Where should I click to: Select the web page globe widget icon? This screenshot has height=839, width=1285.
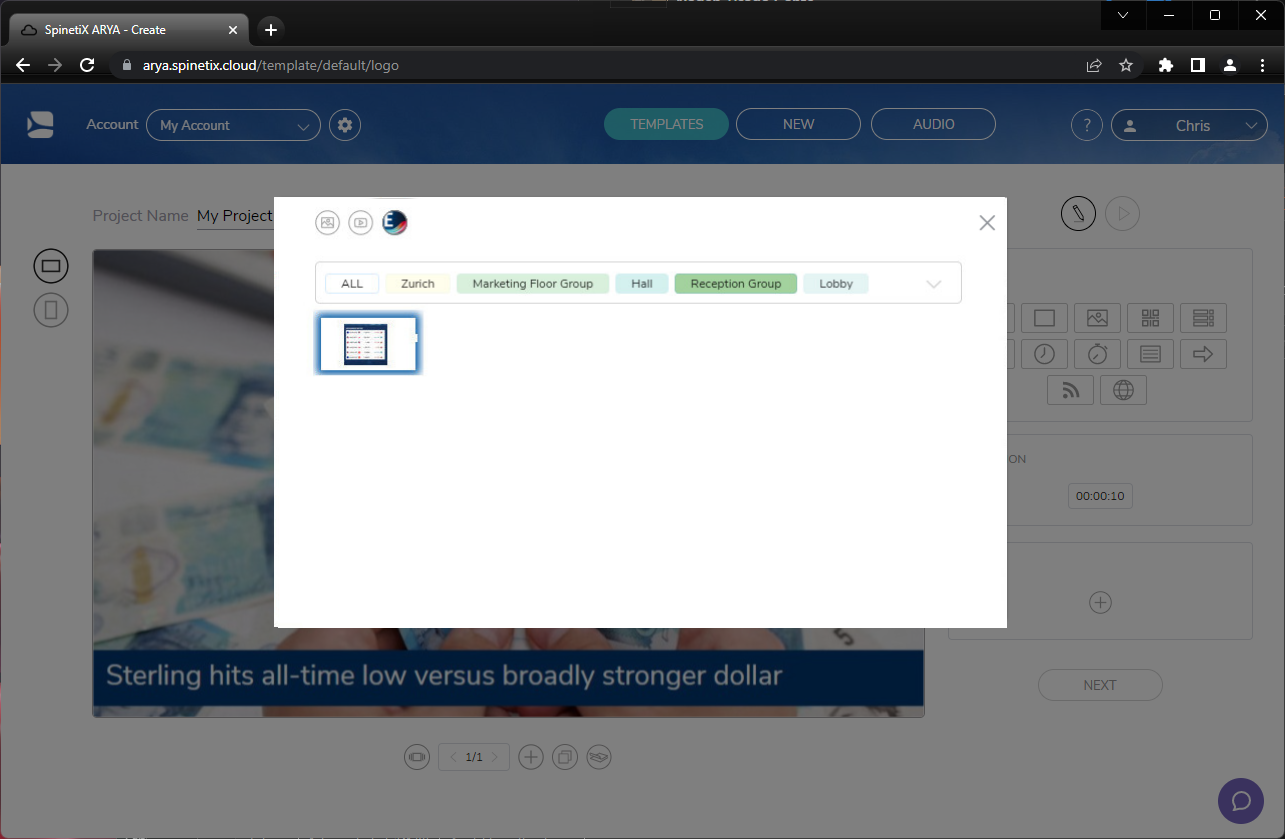(1124, 390)
